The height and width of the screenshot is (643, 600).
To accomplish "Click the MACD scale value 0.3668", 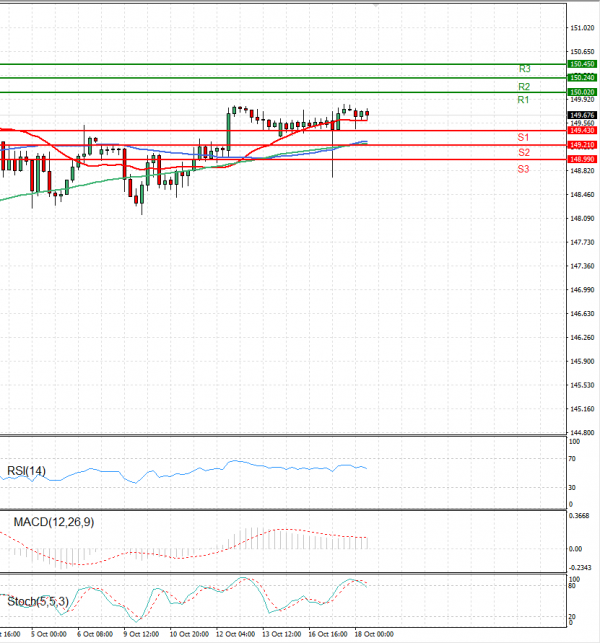I will click(579, 516).
